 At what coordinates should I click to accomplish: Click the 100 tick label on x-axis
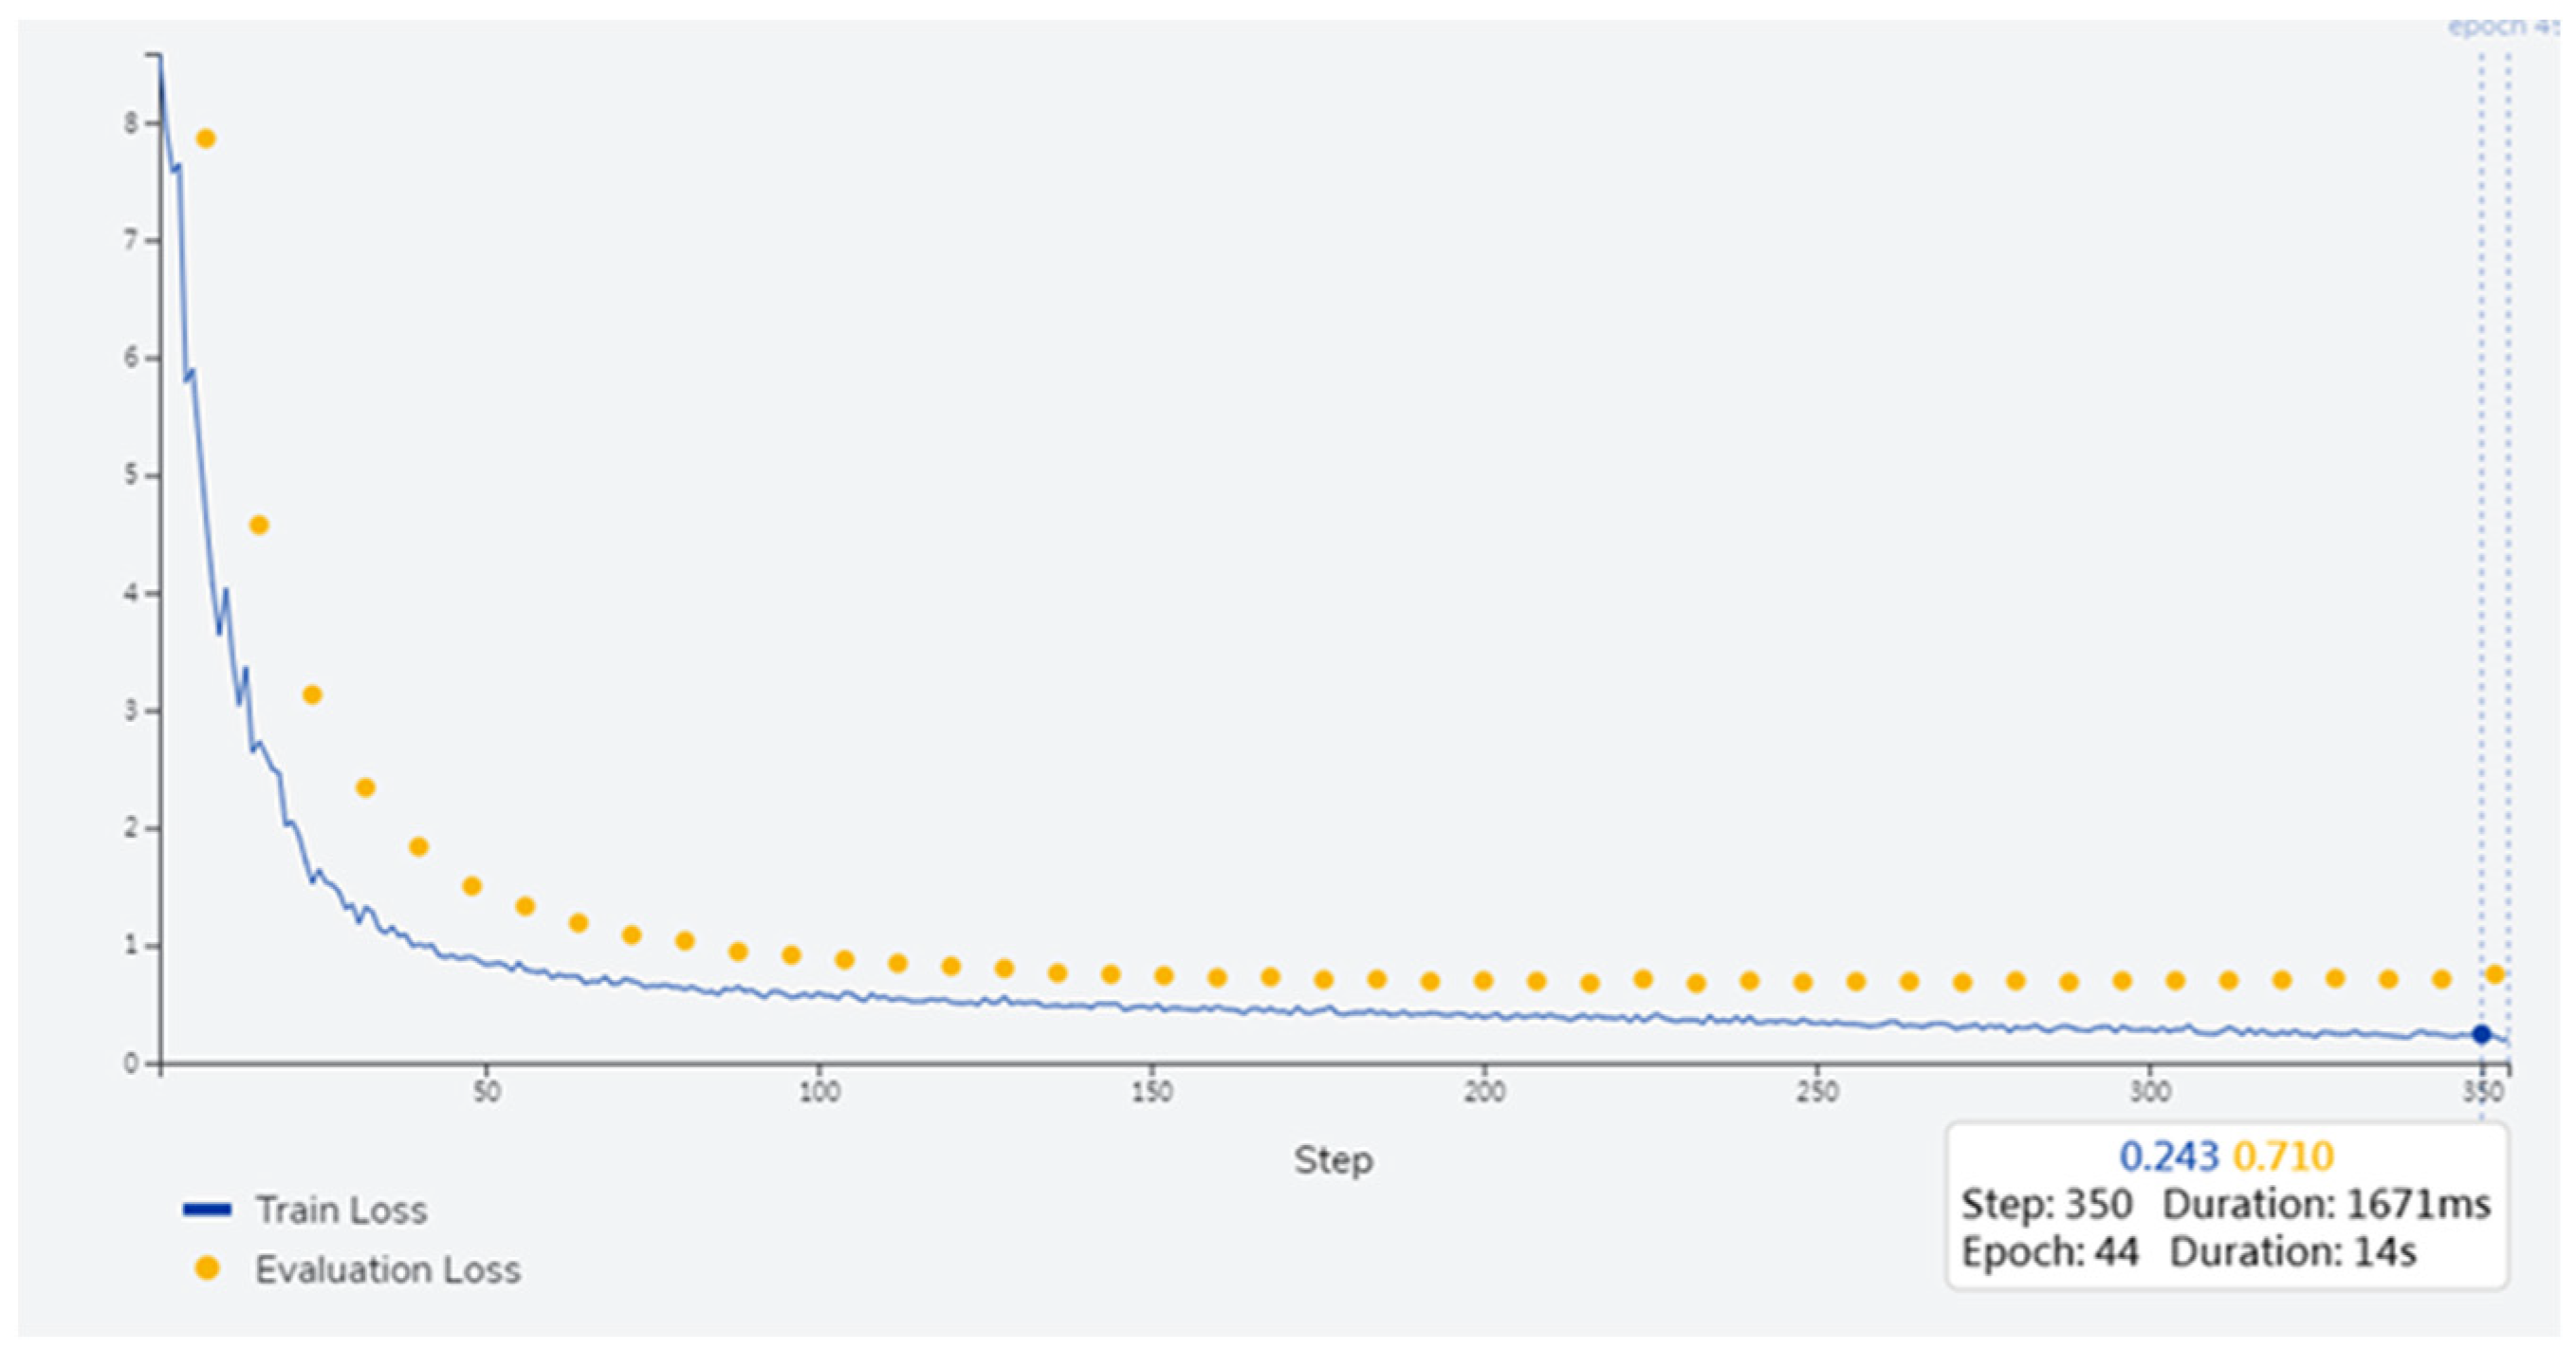pos(819,1092)
